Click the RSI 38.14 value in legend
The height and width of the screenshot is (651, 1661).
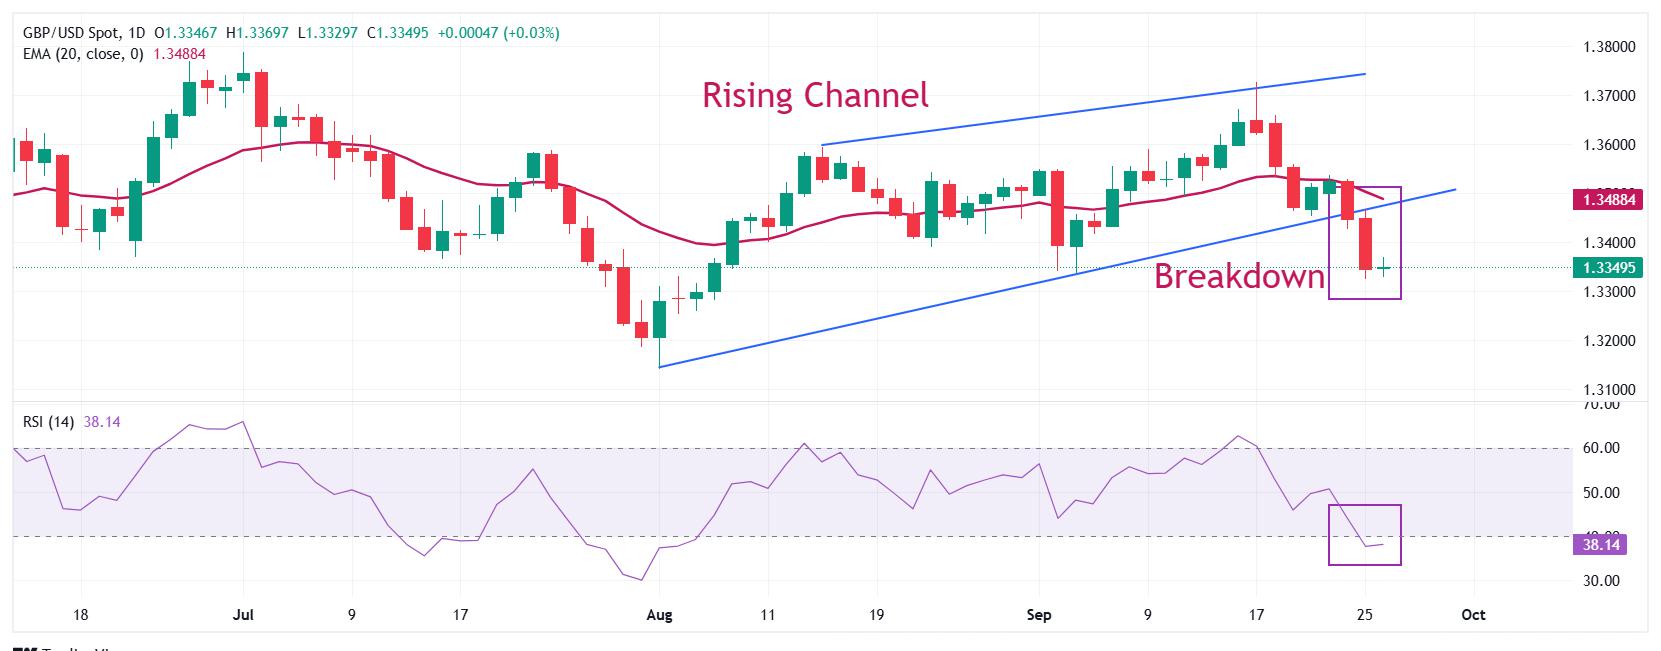point(102,422)
